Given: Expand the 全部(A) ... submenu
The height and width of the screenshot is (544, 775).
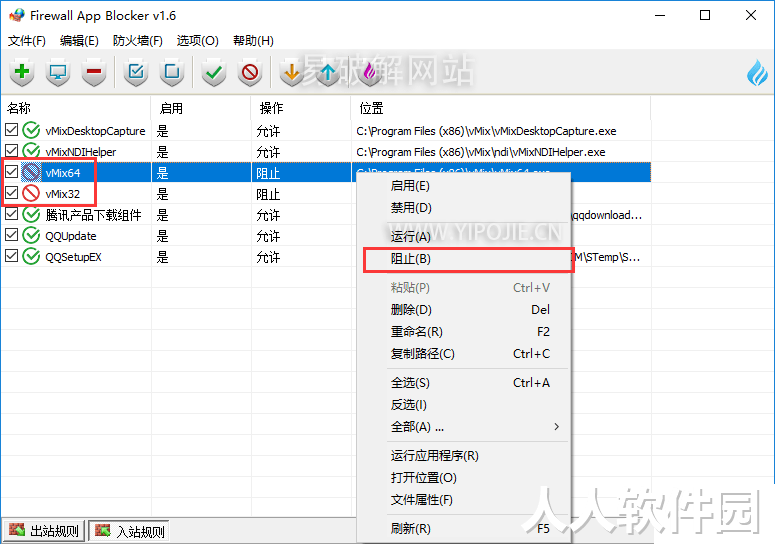Looking at the screenshot, I should (x=464, y=427).
